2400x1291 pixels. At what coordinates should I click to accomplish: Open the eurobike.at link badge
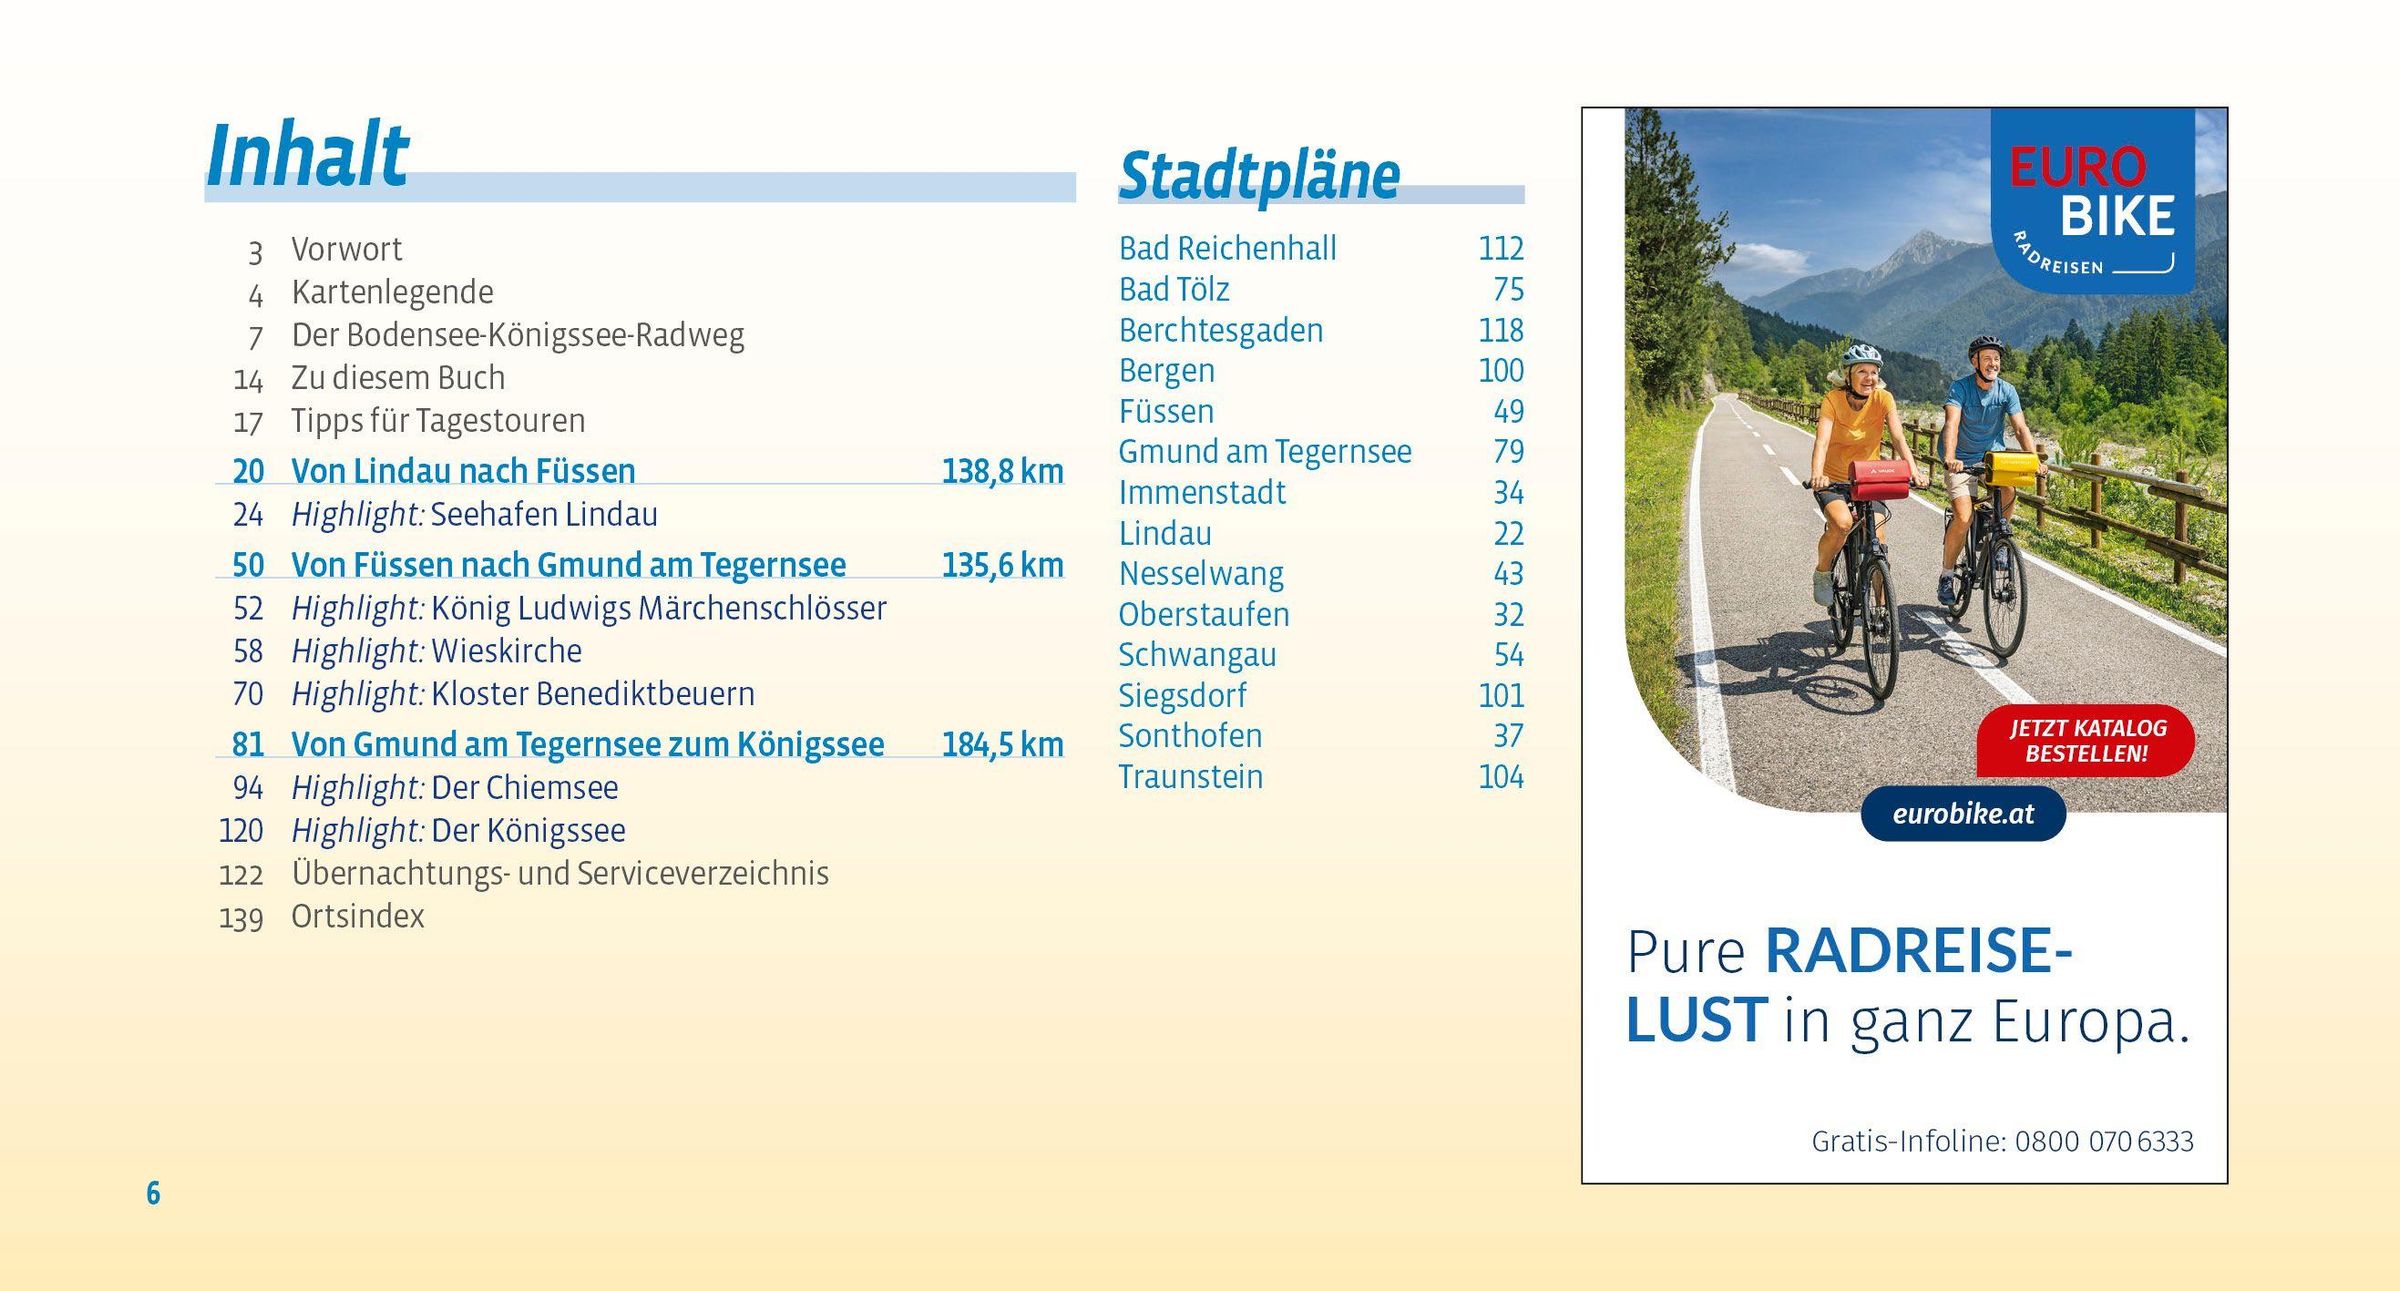[x=1962, y=814]
